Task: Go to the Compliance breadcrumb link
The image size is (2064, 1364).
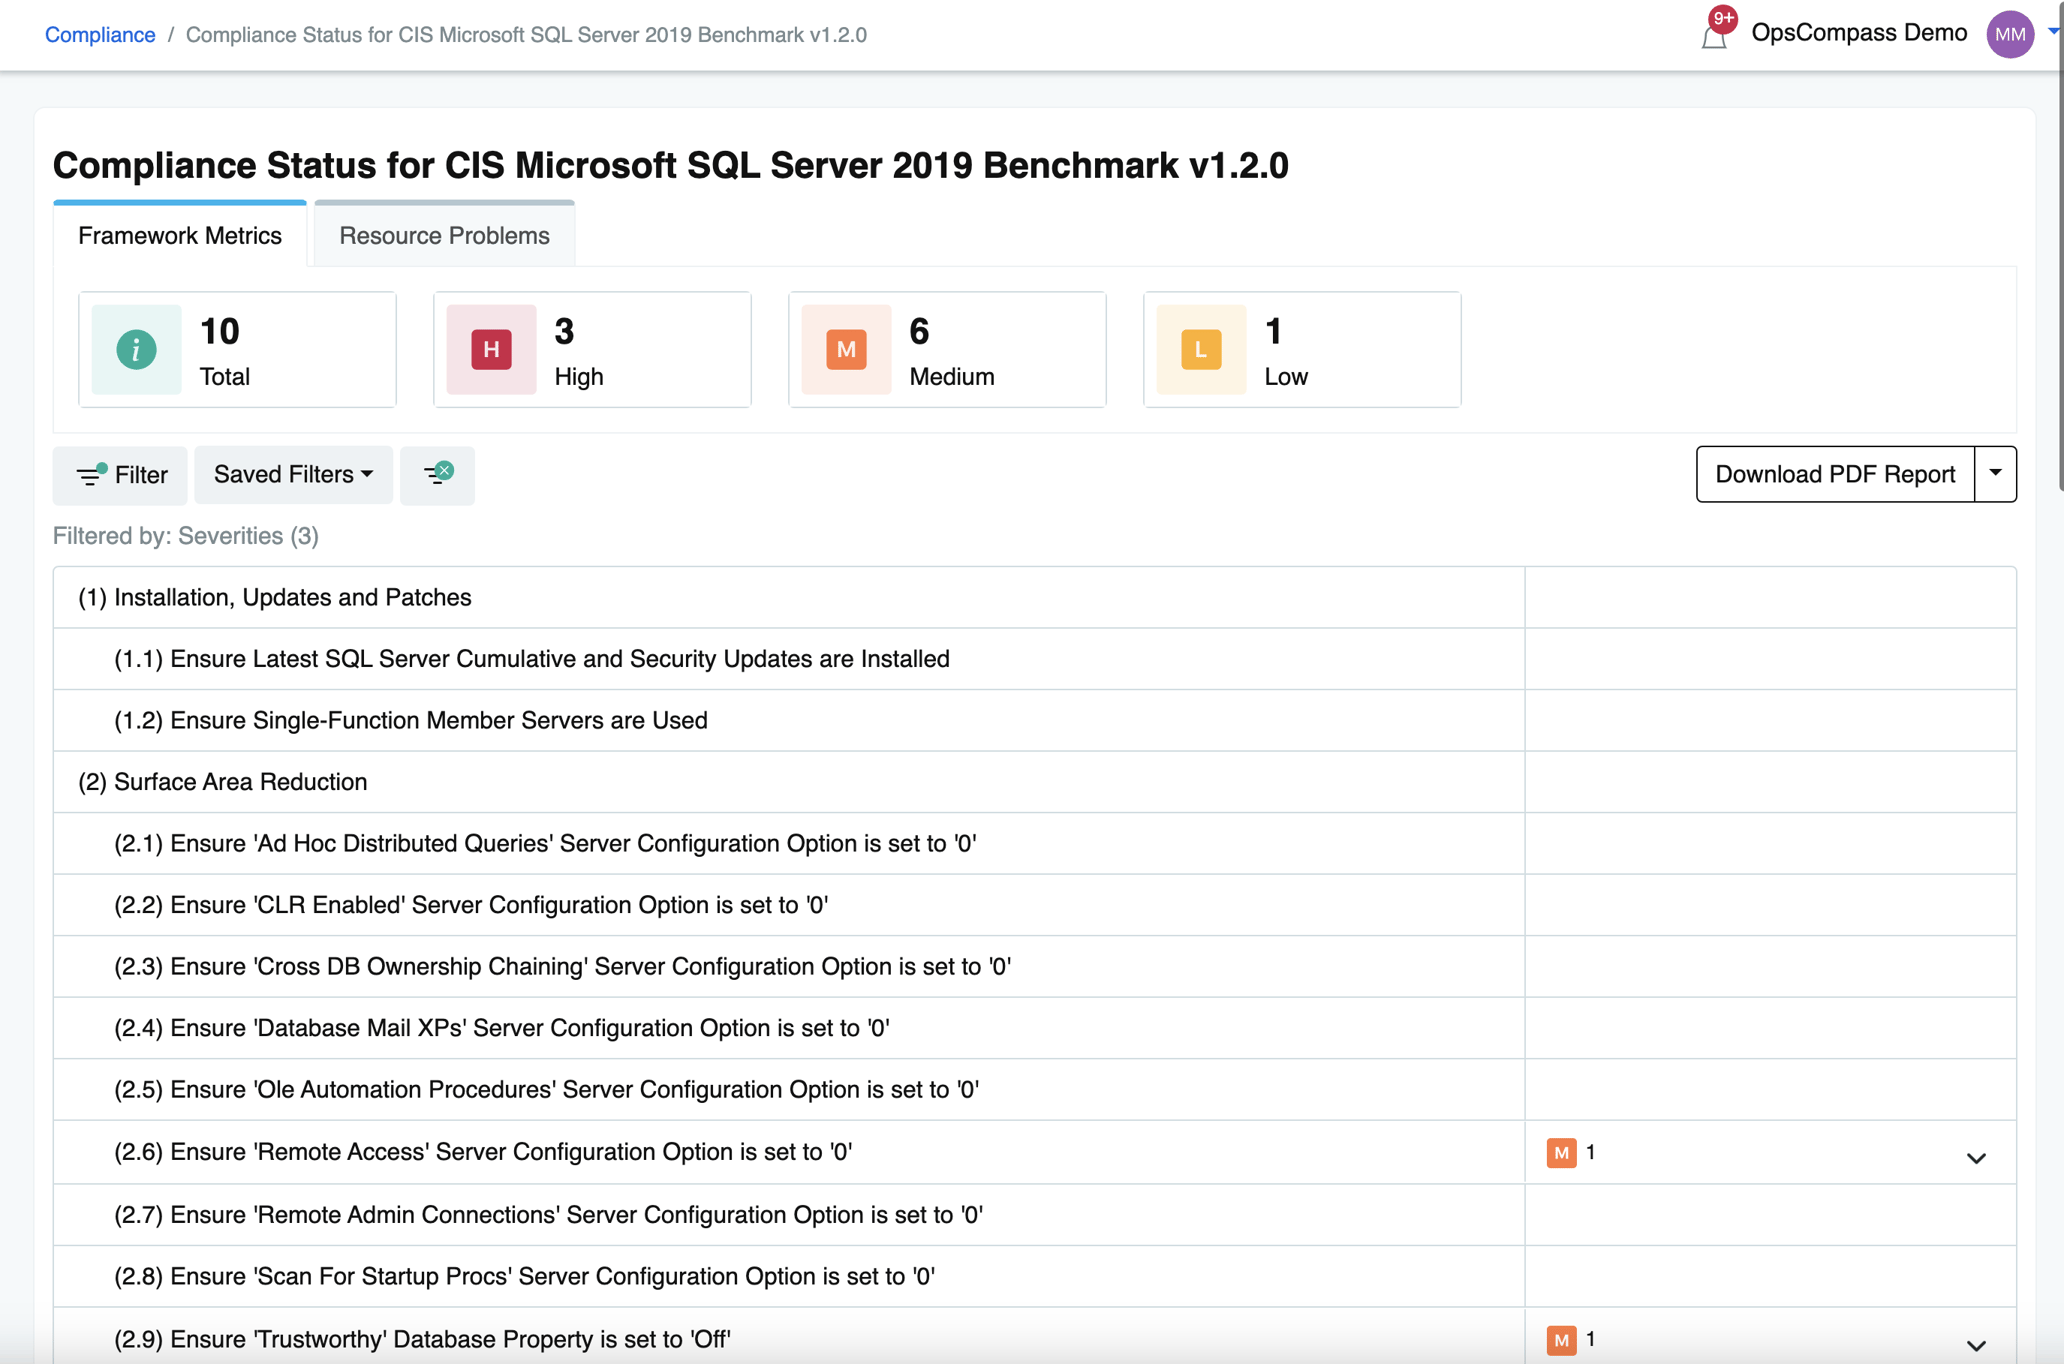Action: (100, 35)
